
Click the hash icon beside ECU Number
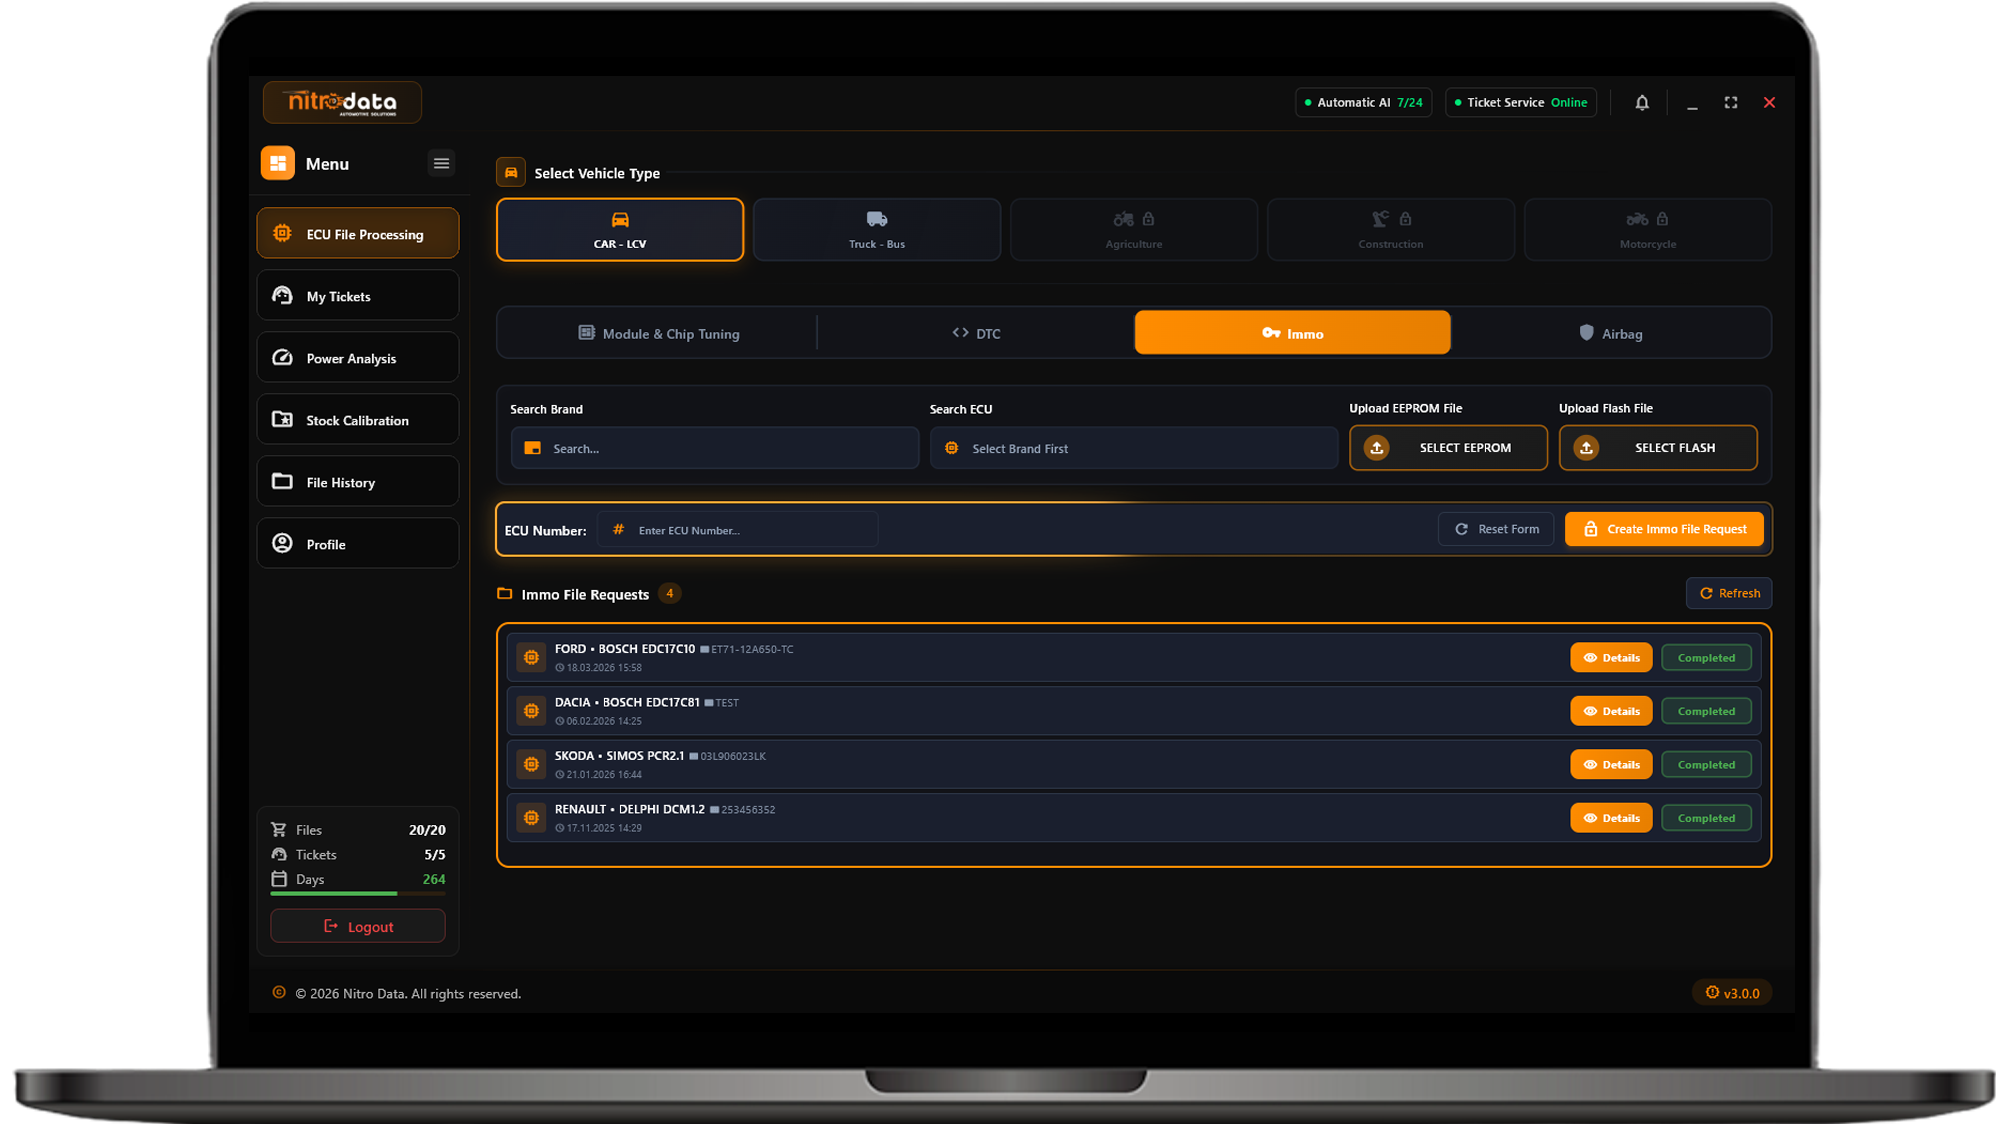(618, 530)
